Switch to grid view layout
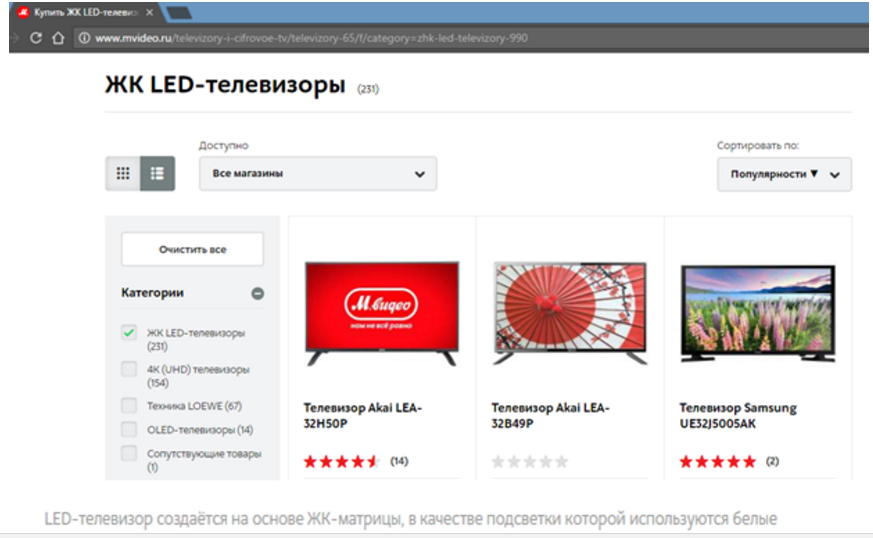 click(123, 173)
